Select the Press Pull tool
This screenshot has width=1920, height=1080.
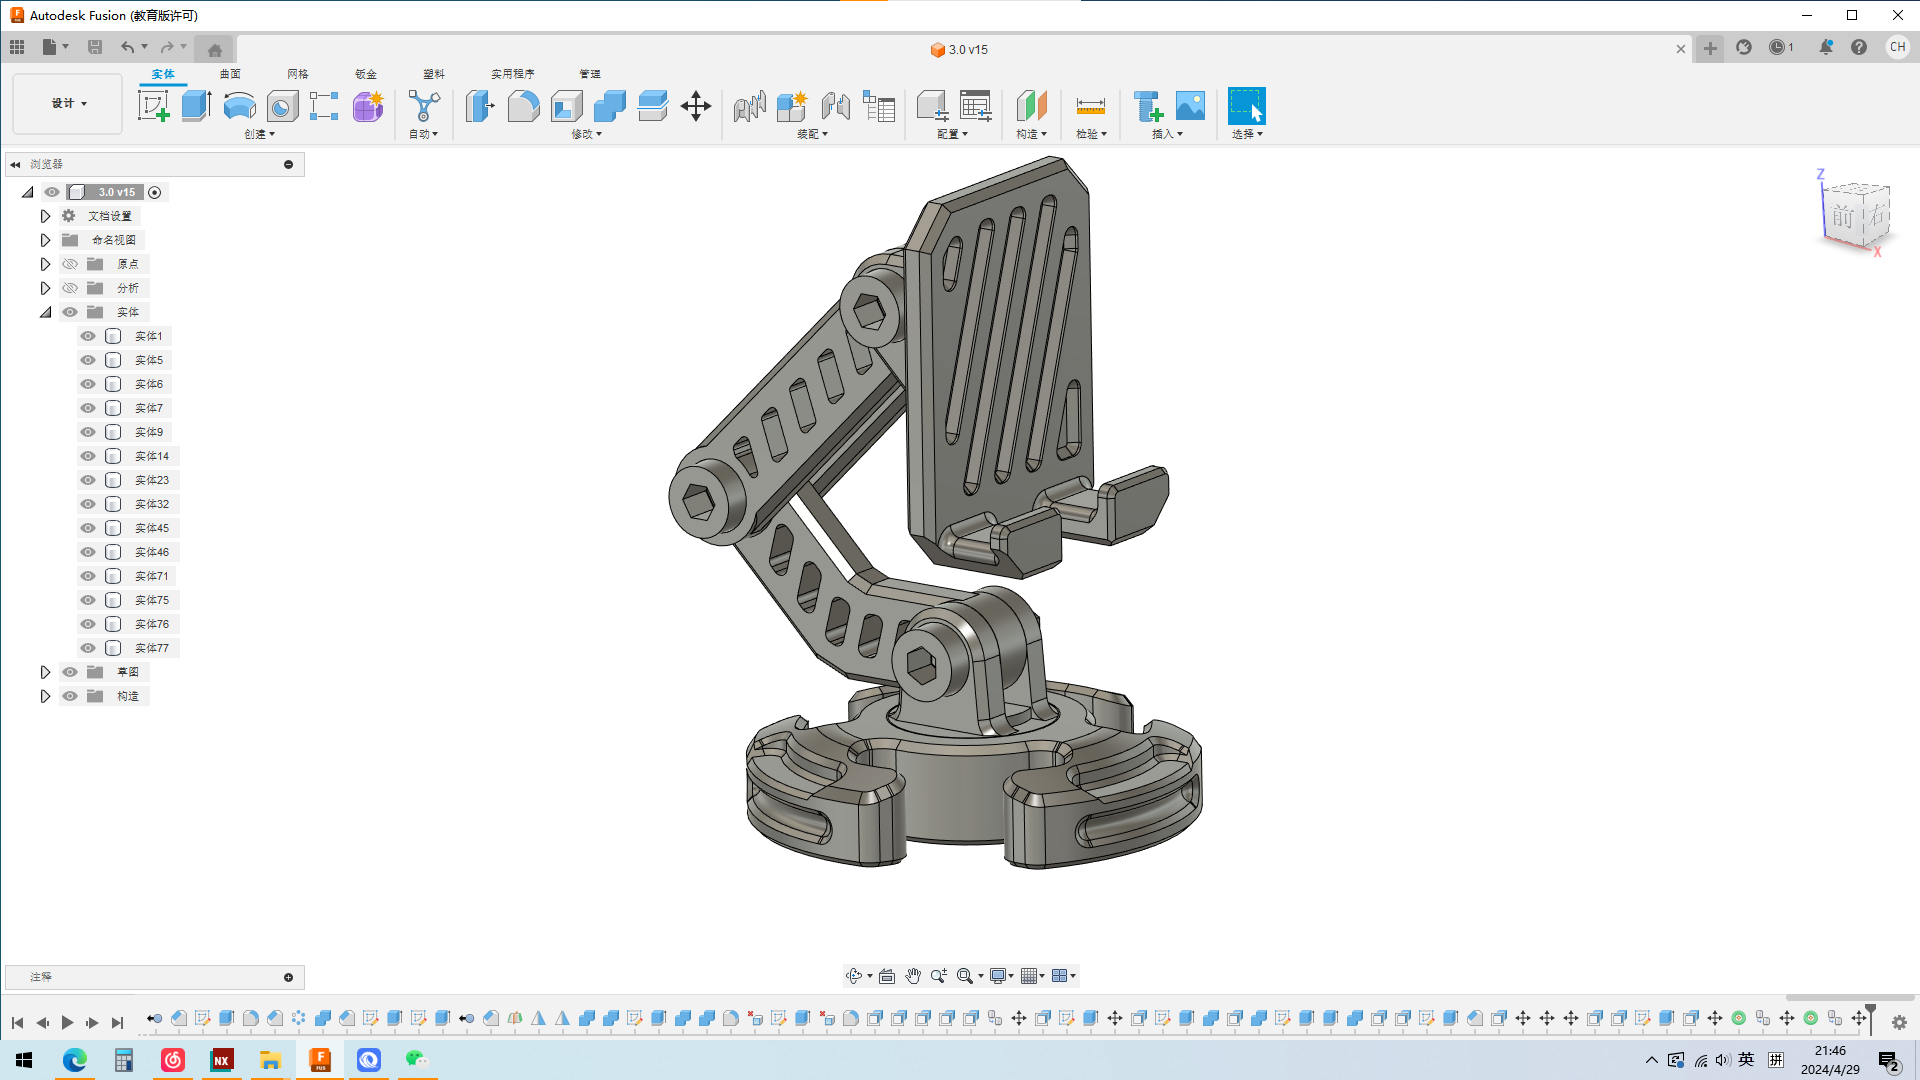click(x=480, y=106)
